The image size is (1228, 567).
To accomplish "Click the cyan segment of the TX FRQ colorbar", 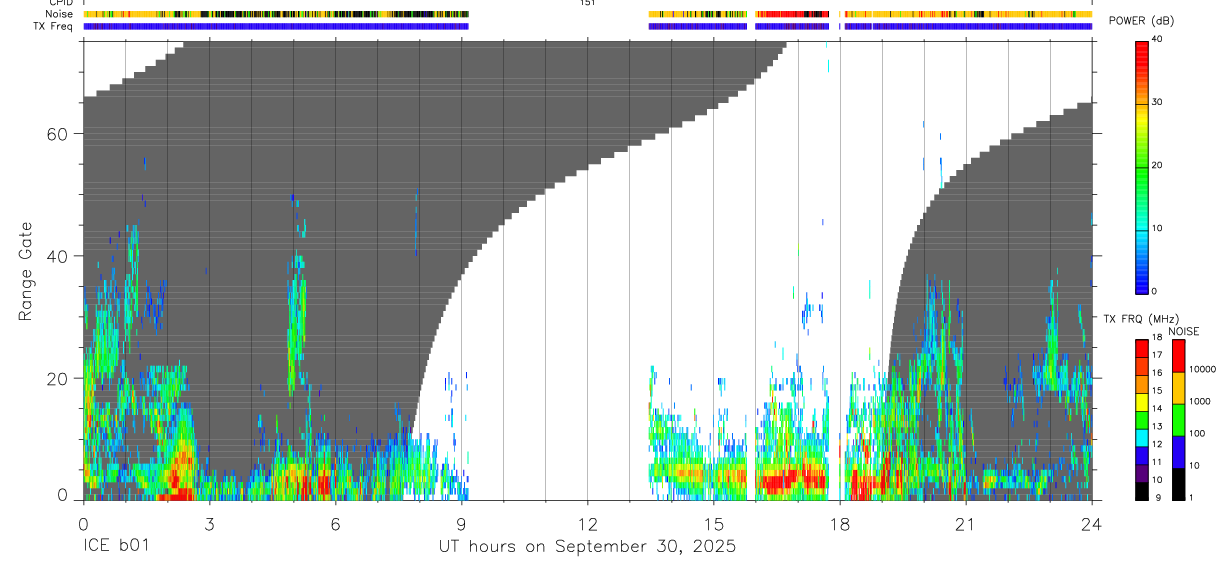I will (x=1141, y=438).
